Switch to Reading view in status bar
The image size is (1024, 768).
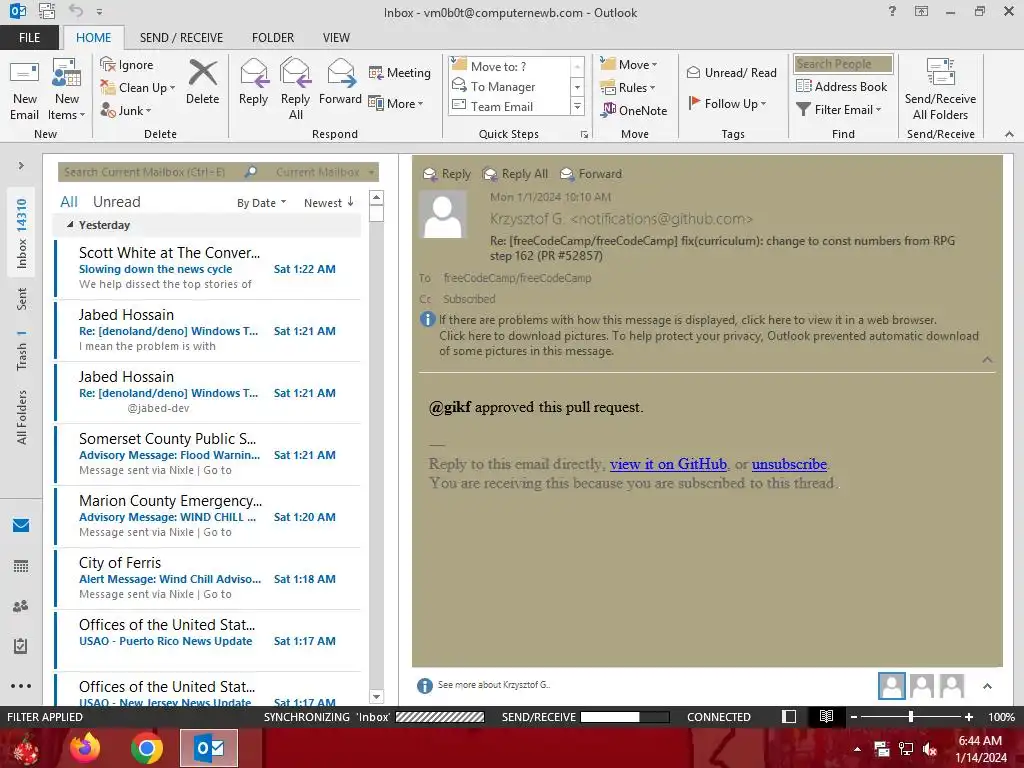pos(826,716)
